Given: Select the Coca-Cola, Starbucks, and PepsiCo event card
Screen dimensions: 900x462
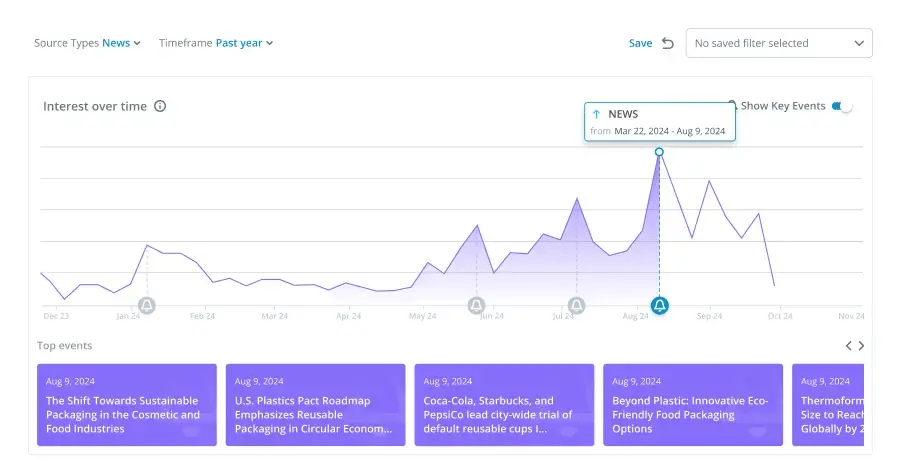Looking at the screenshot, I should 504,405.
